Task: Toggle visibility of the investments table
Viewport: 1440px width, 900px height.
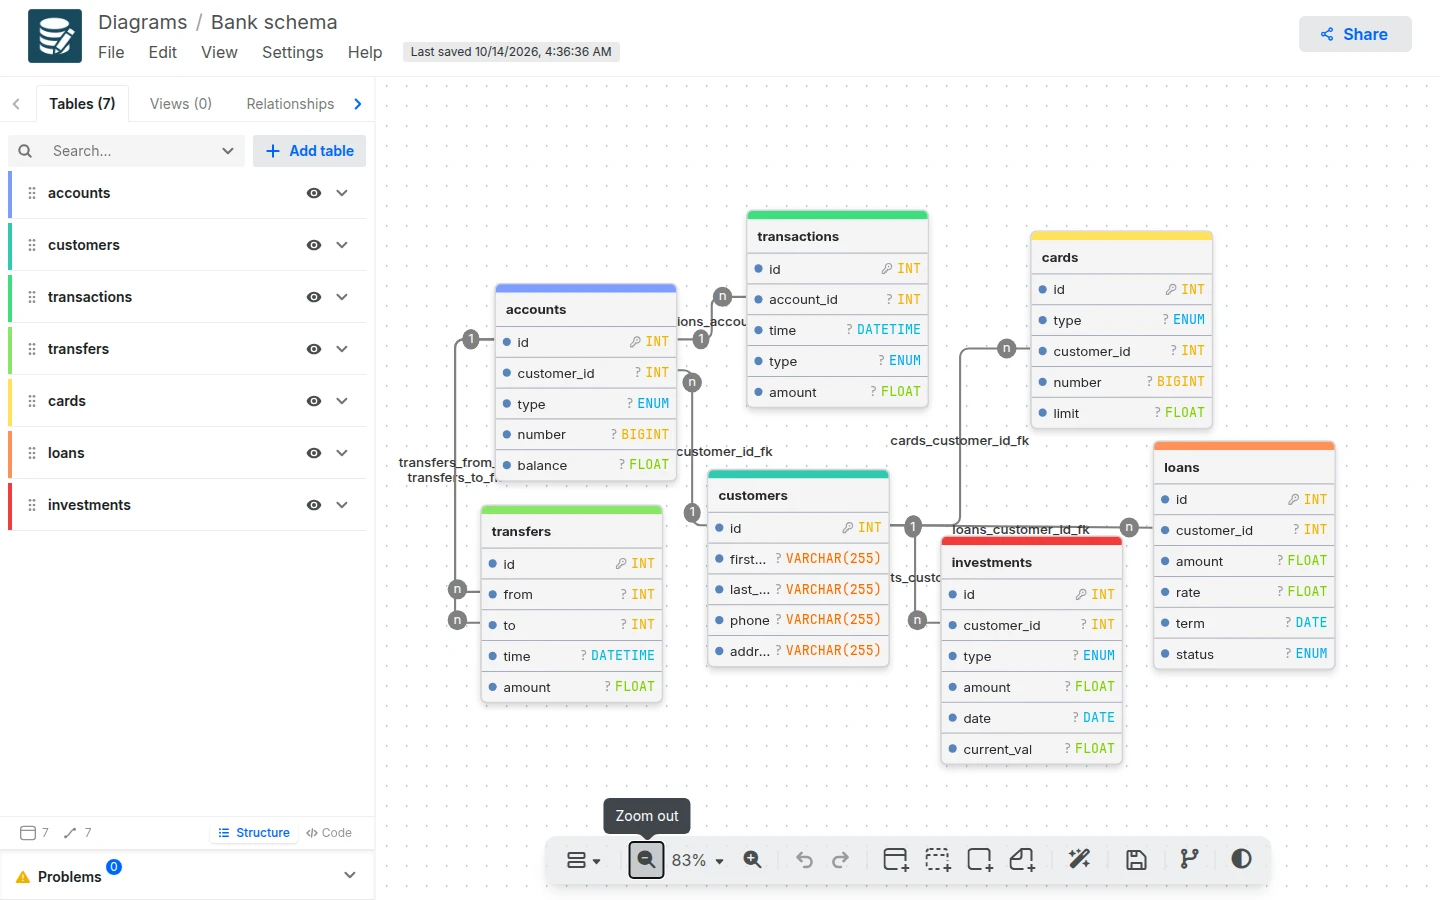Action: [314, 505]
